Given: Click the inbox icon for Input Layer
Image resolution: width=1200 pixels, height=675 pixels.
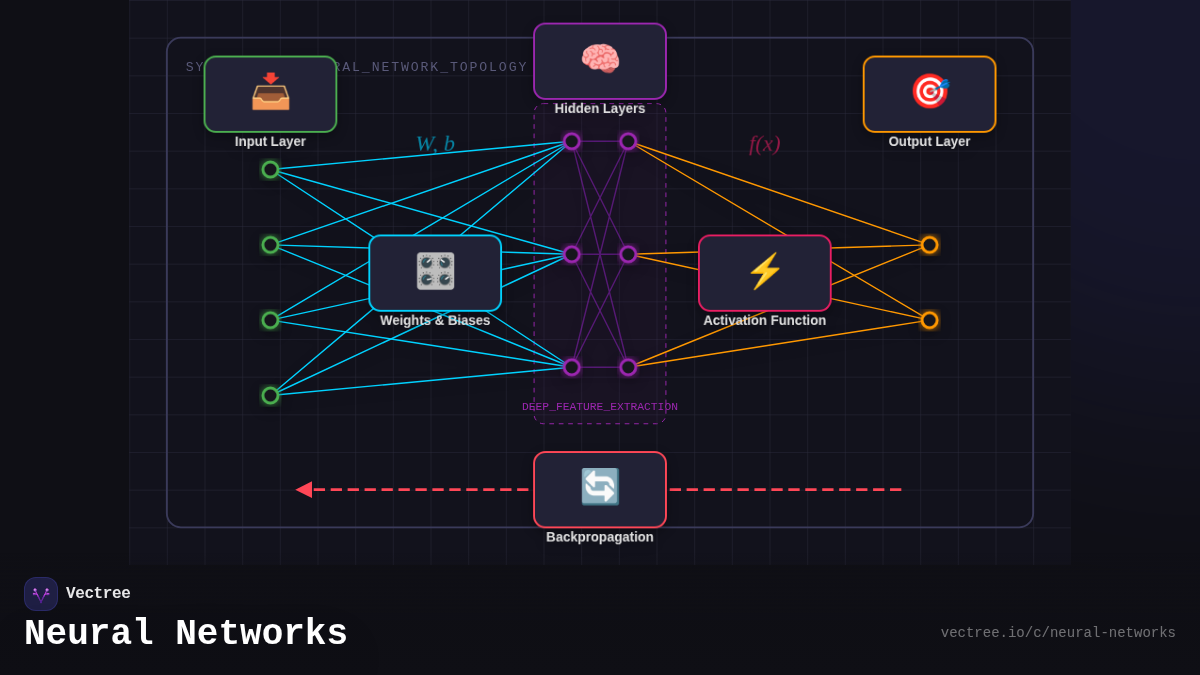Looking at the screenshot, I should [269, 93].
